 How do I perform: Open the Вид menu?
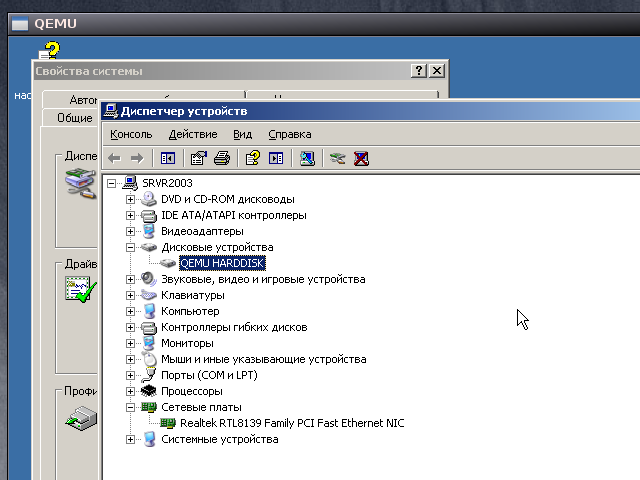[242, 134]
